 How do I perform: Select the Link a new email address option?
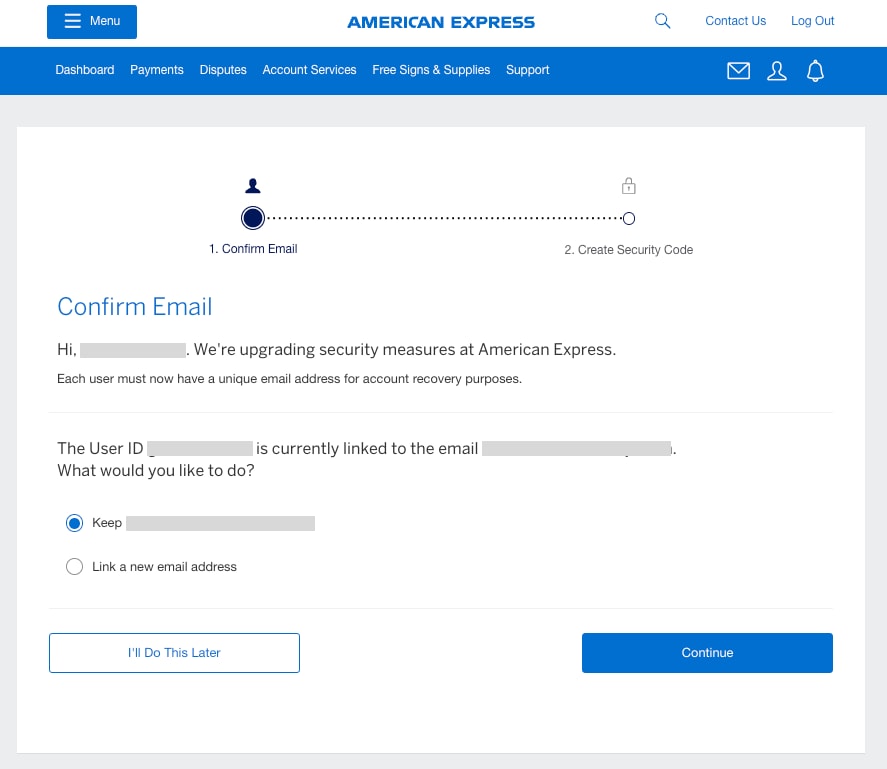click(x=74, y=566)
